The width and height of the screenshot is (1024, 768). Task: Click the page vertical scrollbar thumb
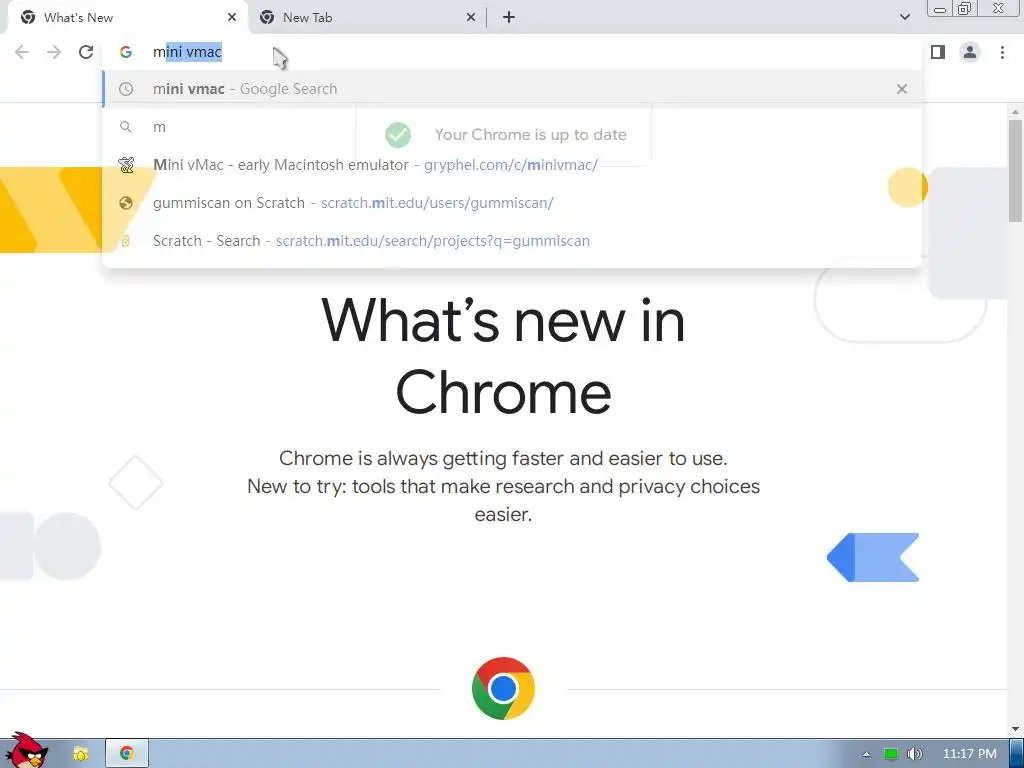(1016, 171)
